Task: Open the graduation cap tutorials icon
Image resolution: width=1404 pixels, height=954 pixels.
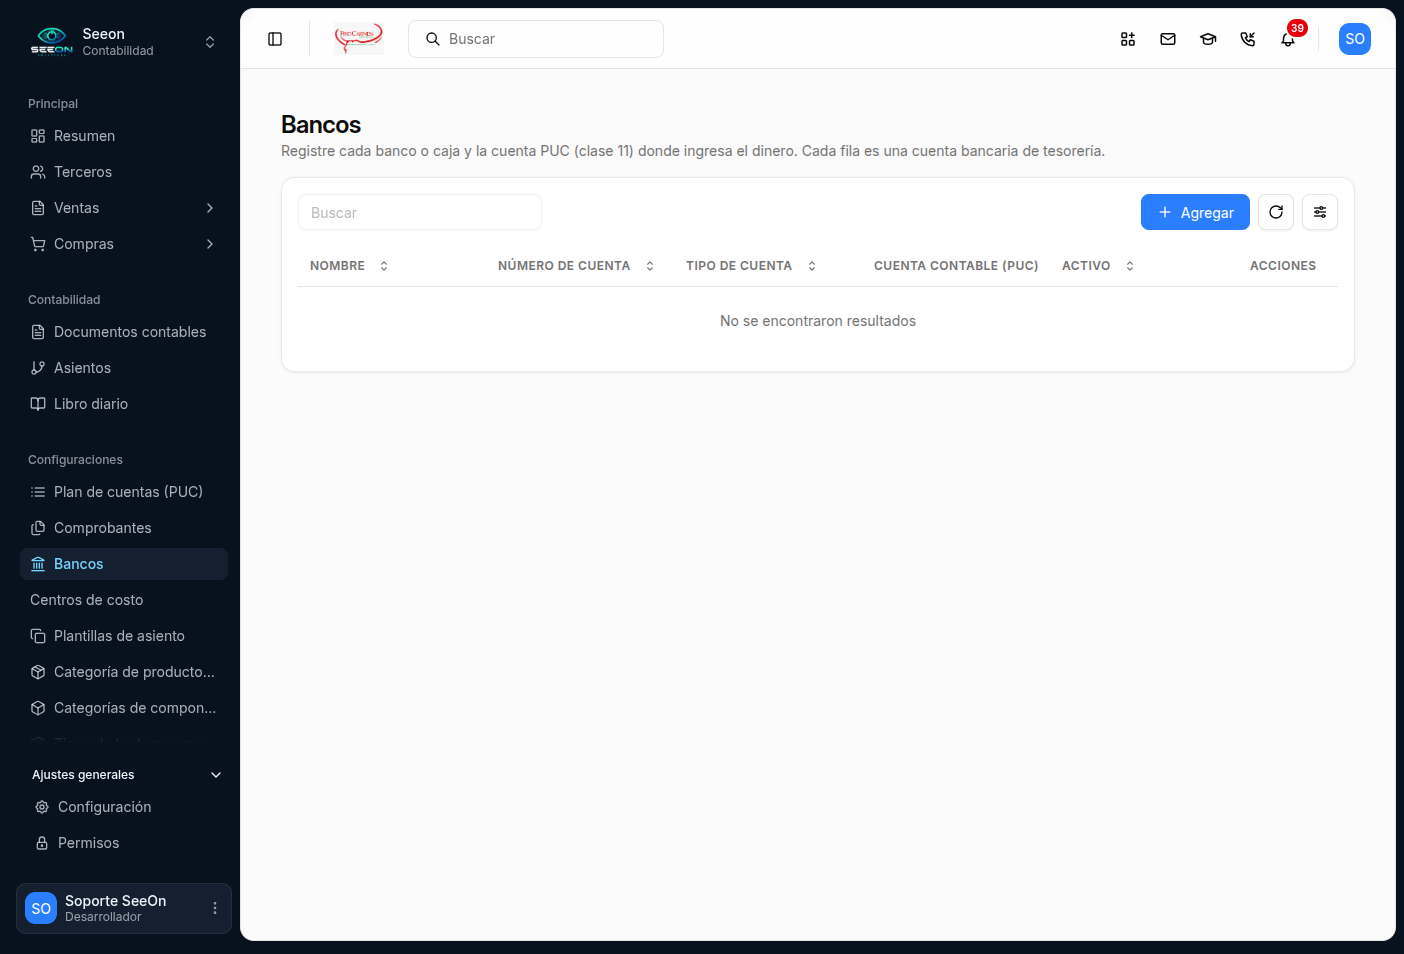Action: pyautogui.click(x=1208, y=39)
